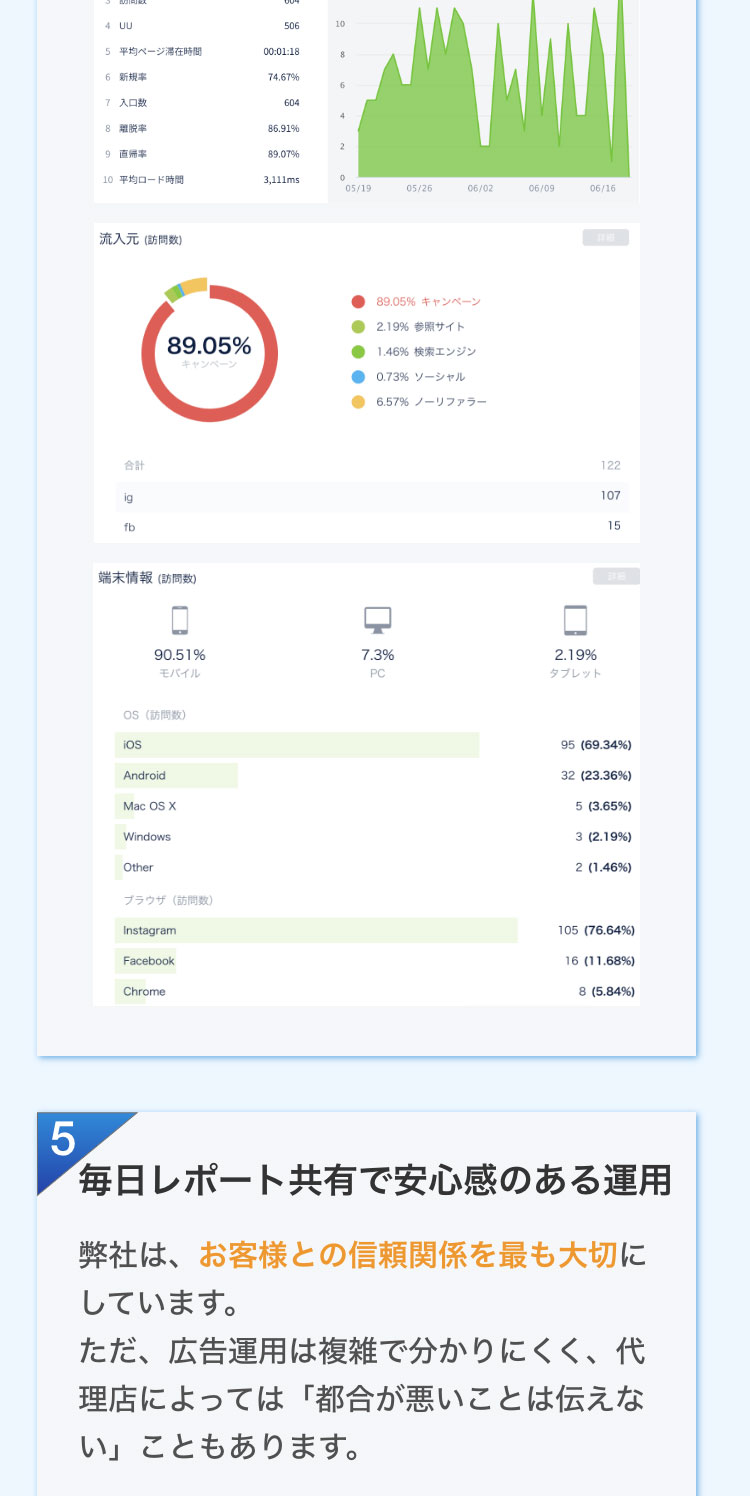Click the red campaign legend dot
This screenshot has width=750, height=1496.
tap(358, 302)
